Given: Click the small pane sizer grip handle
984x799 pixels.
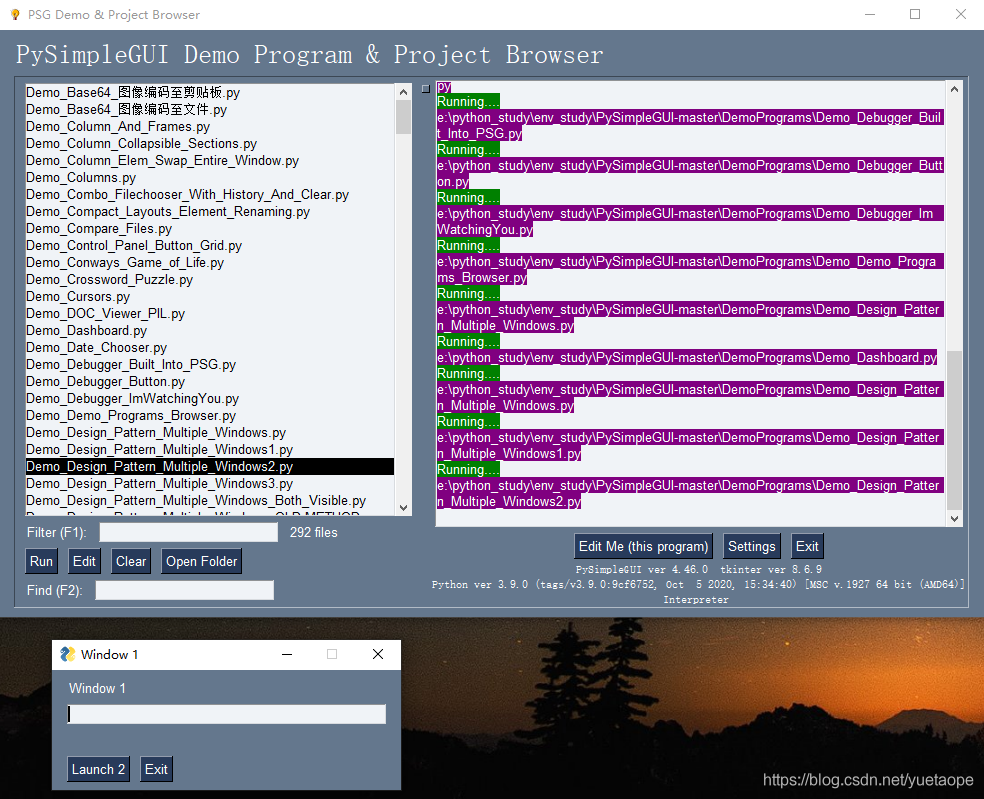Looking at the screenshot, I should click(426, 89).
